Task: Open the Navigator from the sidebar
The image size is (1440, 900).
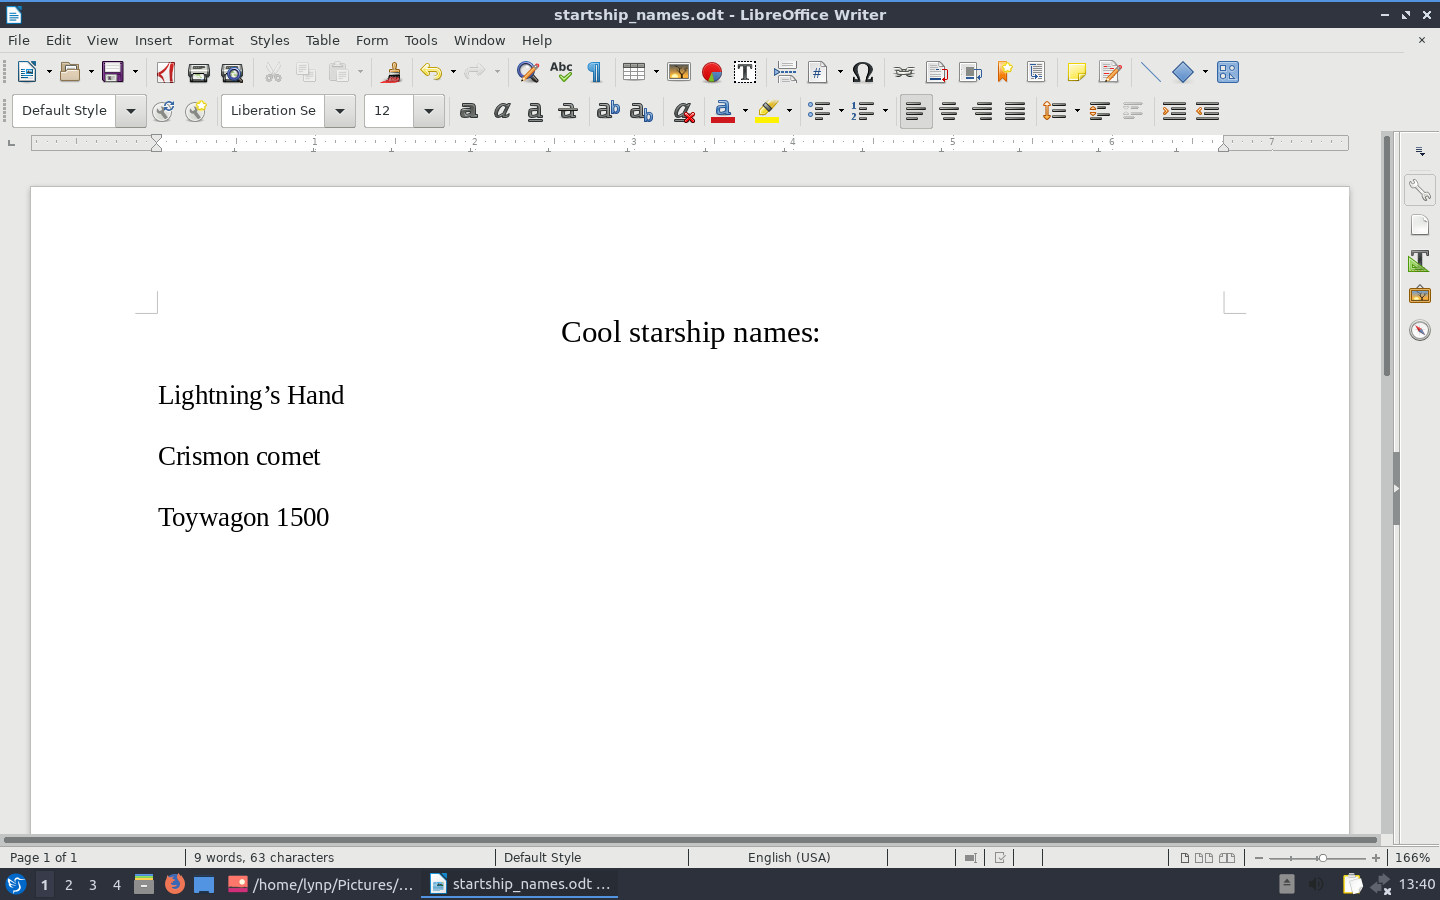Action: tap(1420, 330)
